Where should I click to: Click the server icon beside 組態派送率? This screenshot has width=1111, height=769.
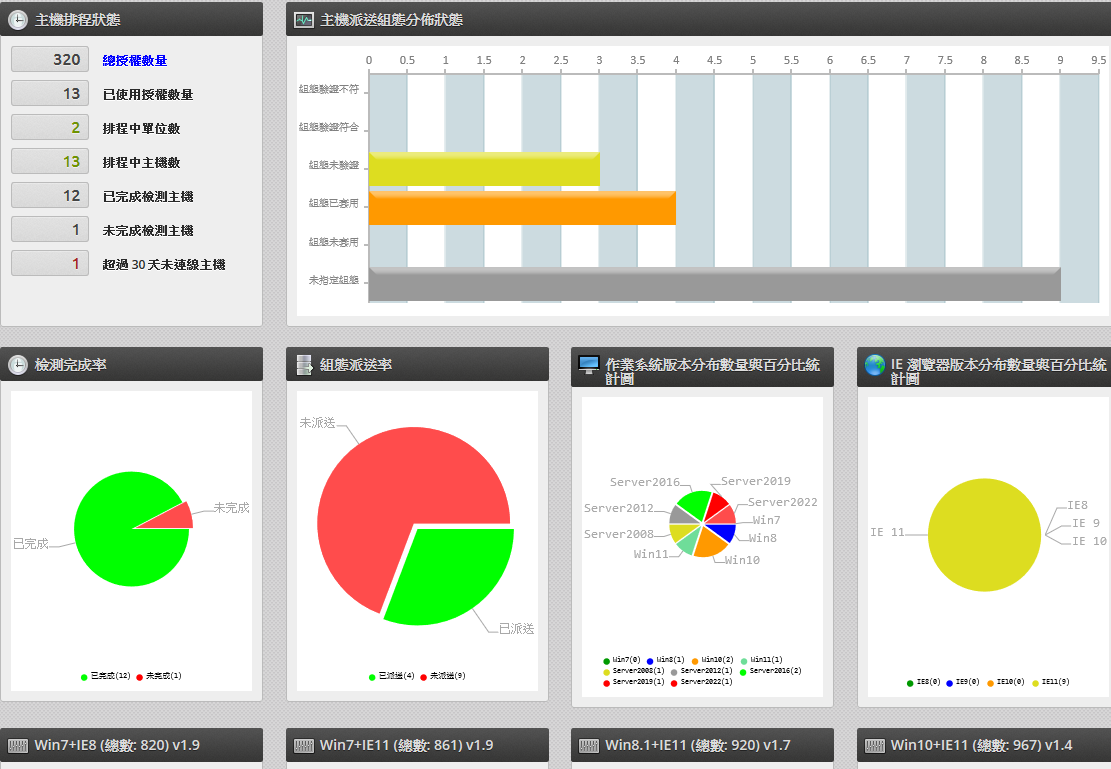click(304, 365)
